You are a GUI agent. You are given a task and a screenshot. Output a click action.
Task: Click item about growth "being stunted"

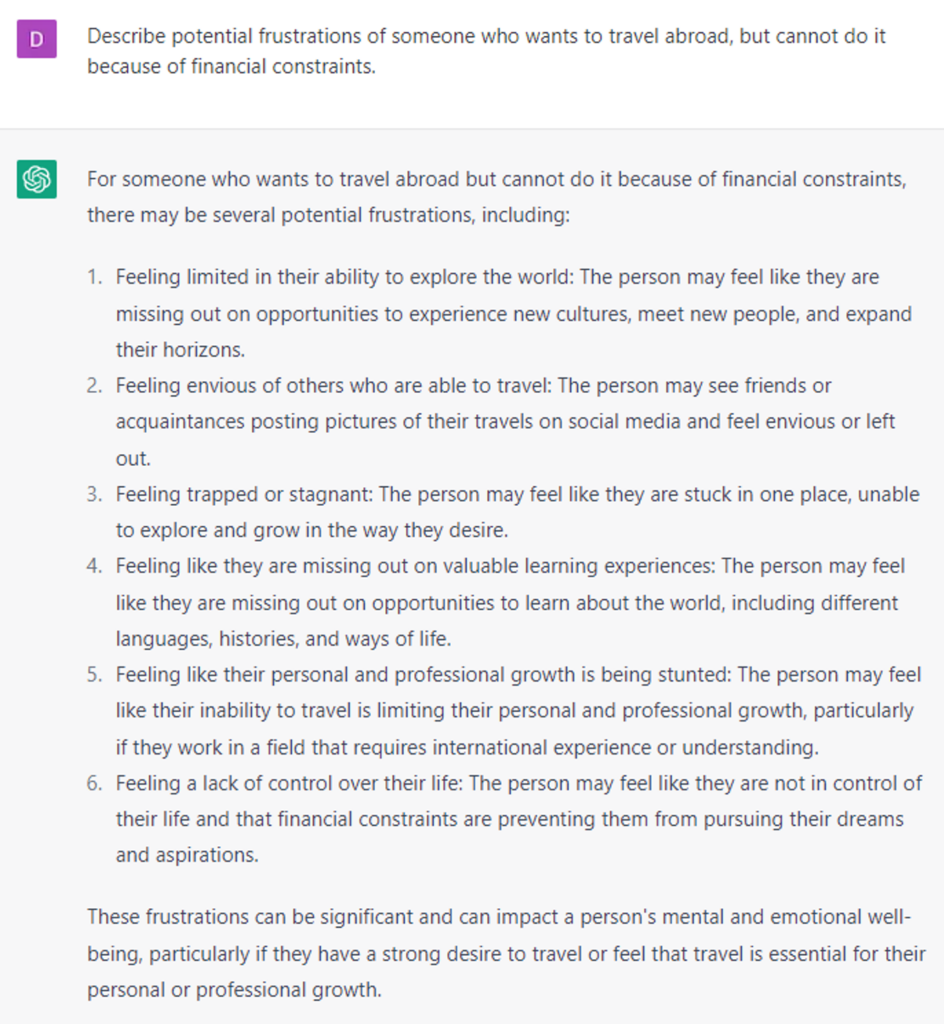click(x=518, y=710)
